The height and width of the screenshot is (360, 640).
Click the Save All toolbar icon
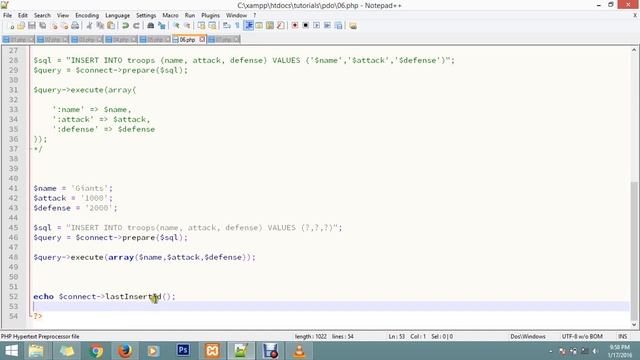(x=42, y=26)
